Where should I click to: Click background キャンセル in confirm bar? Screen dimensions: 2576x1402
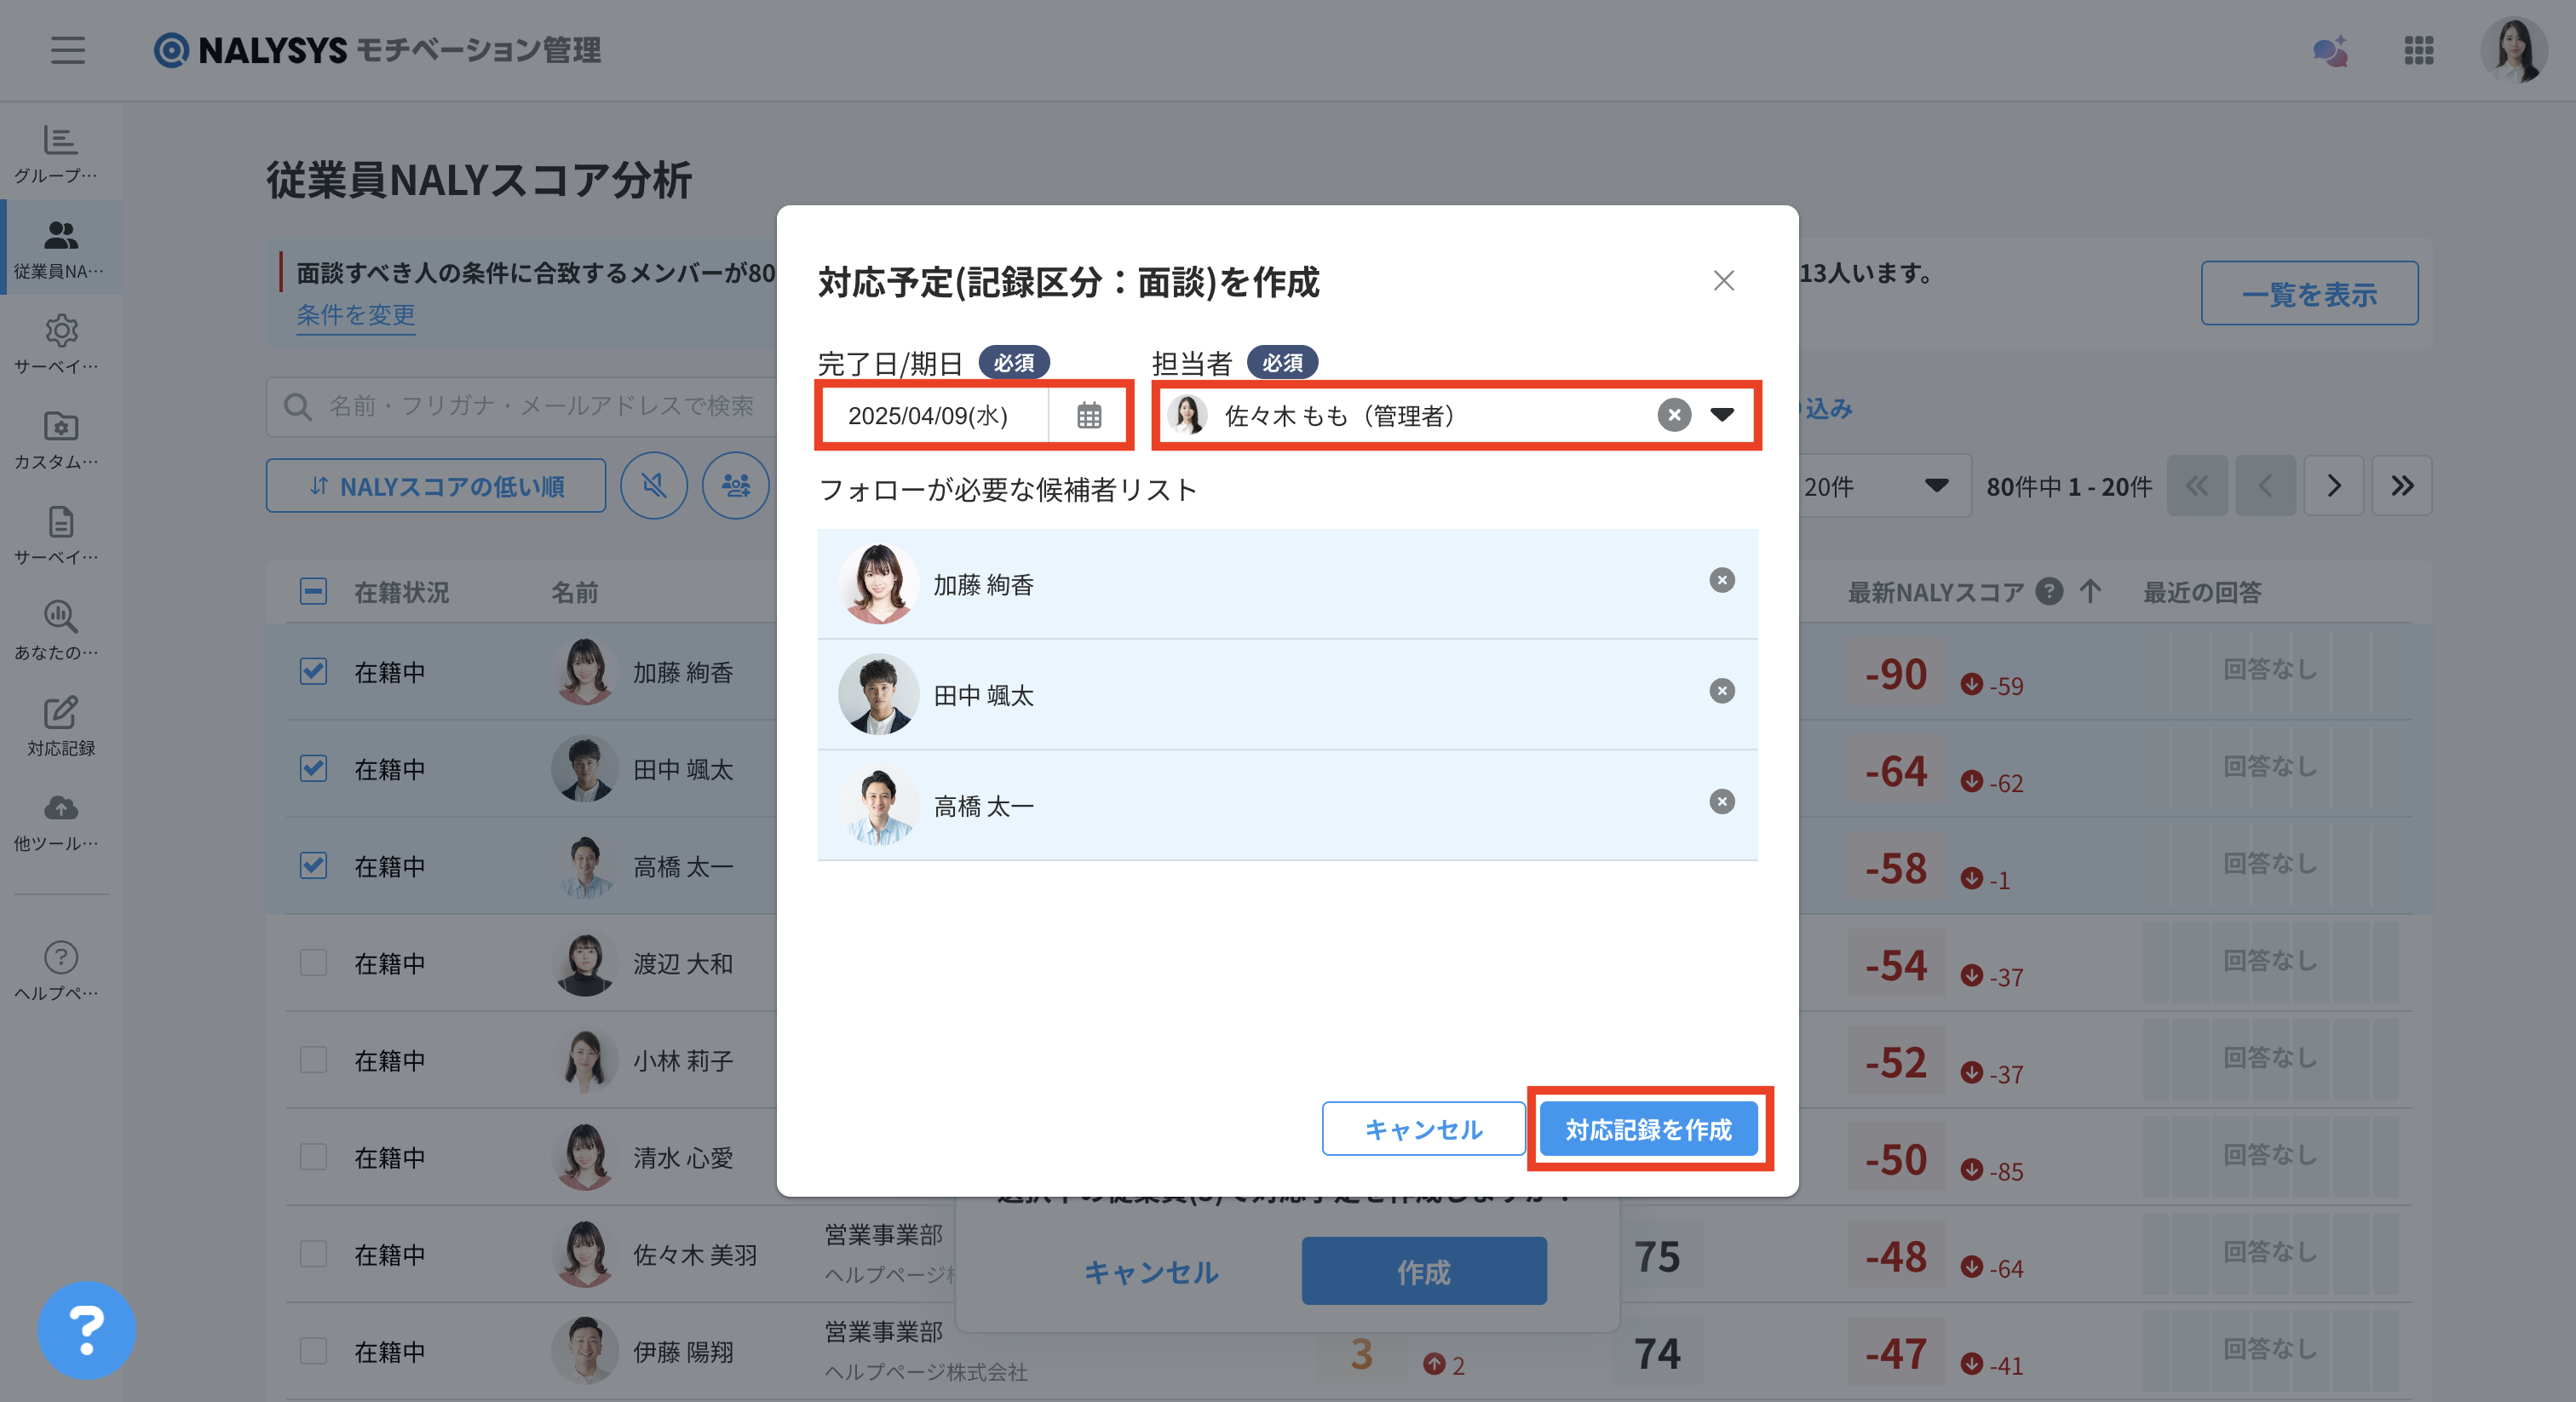(1151, 1272)
